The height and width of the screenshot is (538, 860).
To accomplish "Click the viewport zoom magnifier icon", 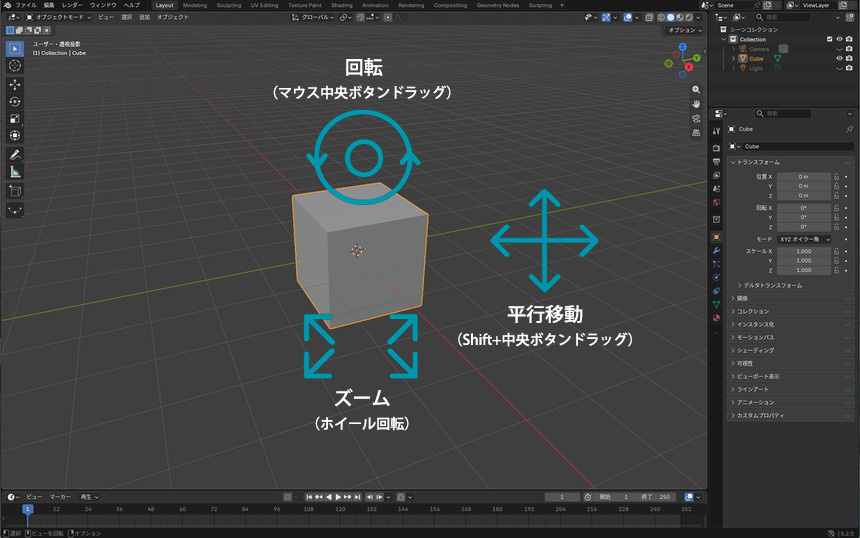I will pos(696,89).
